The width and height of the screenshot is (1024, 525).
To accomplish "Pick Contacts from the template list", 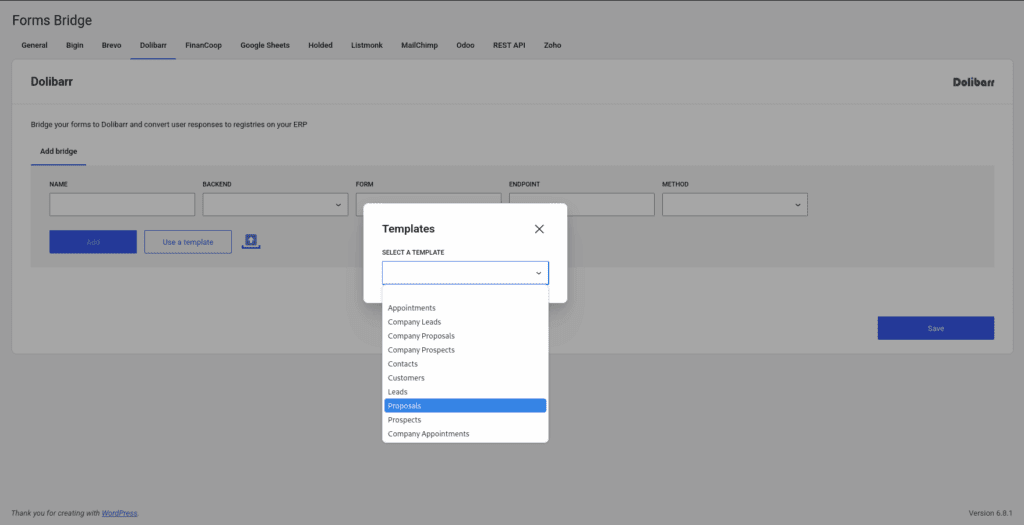I will pos(465,364).
